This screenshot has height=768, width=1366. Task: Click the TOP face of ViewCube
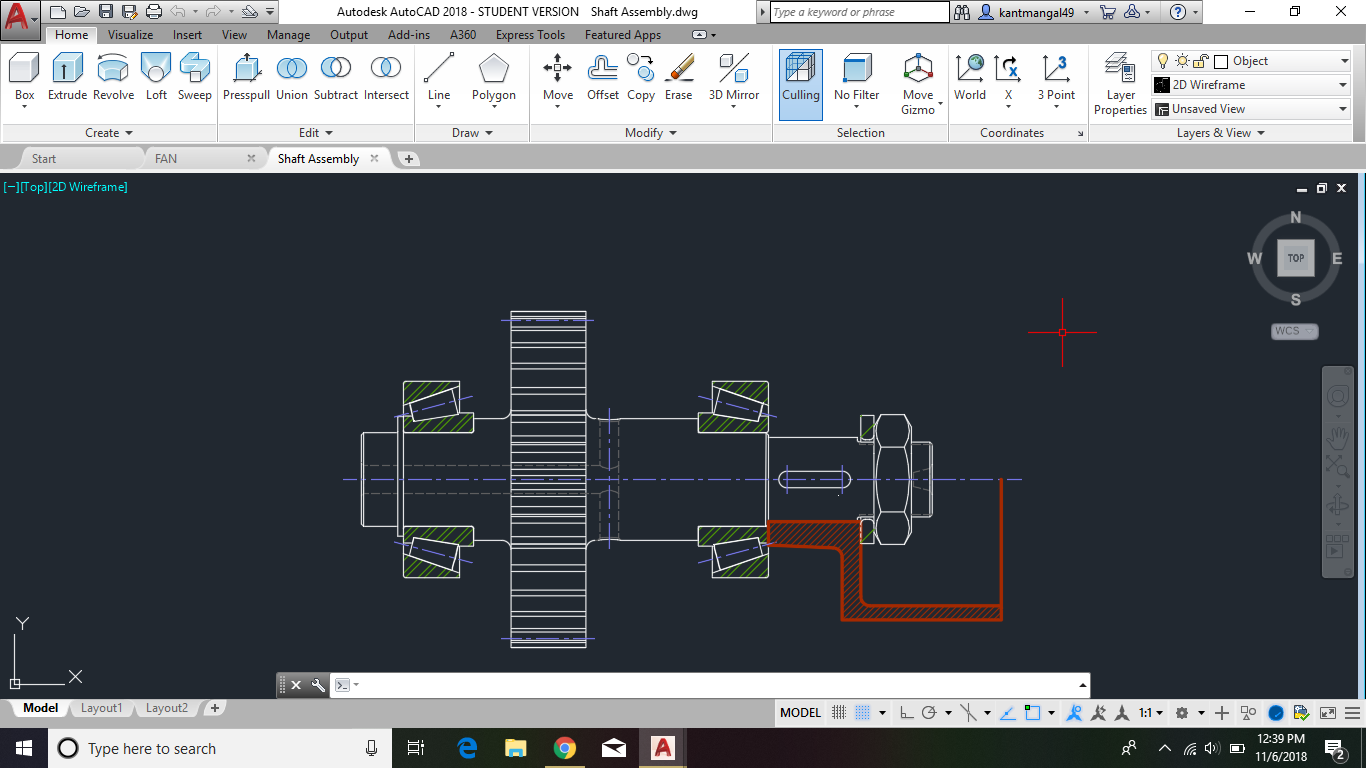pyautogui.click(x=1295, y=258)
